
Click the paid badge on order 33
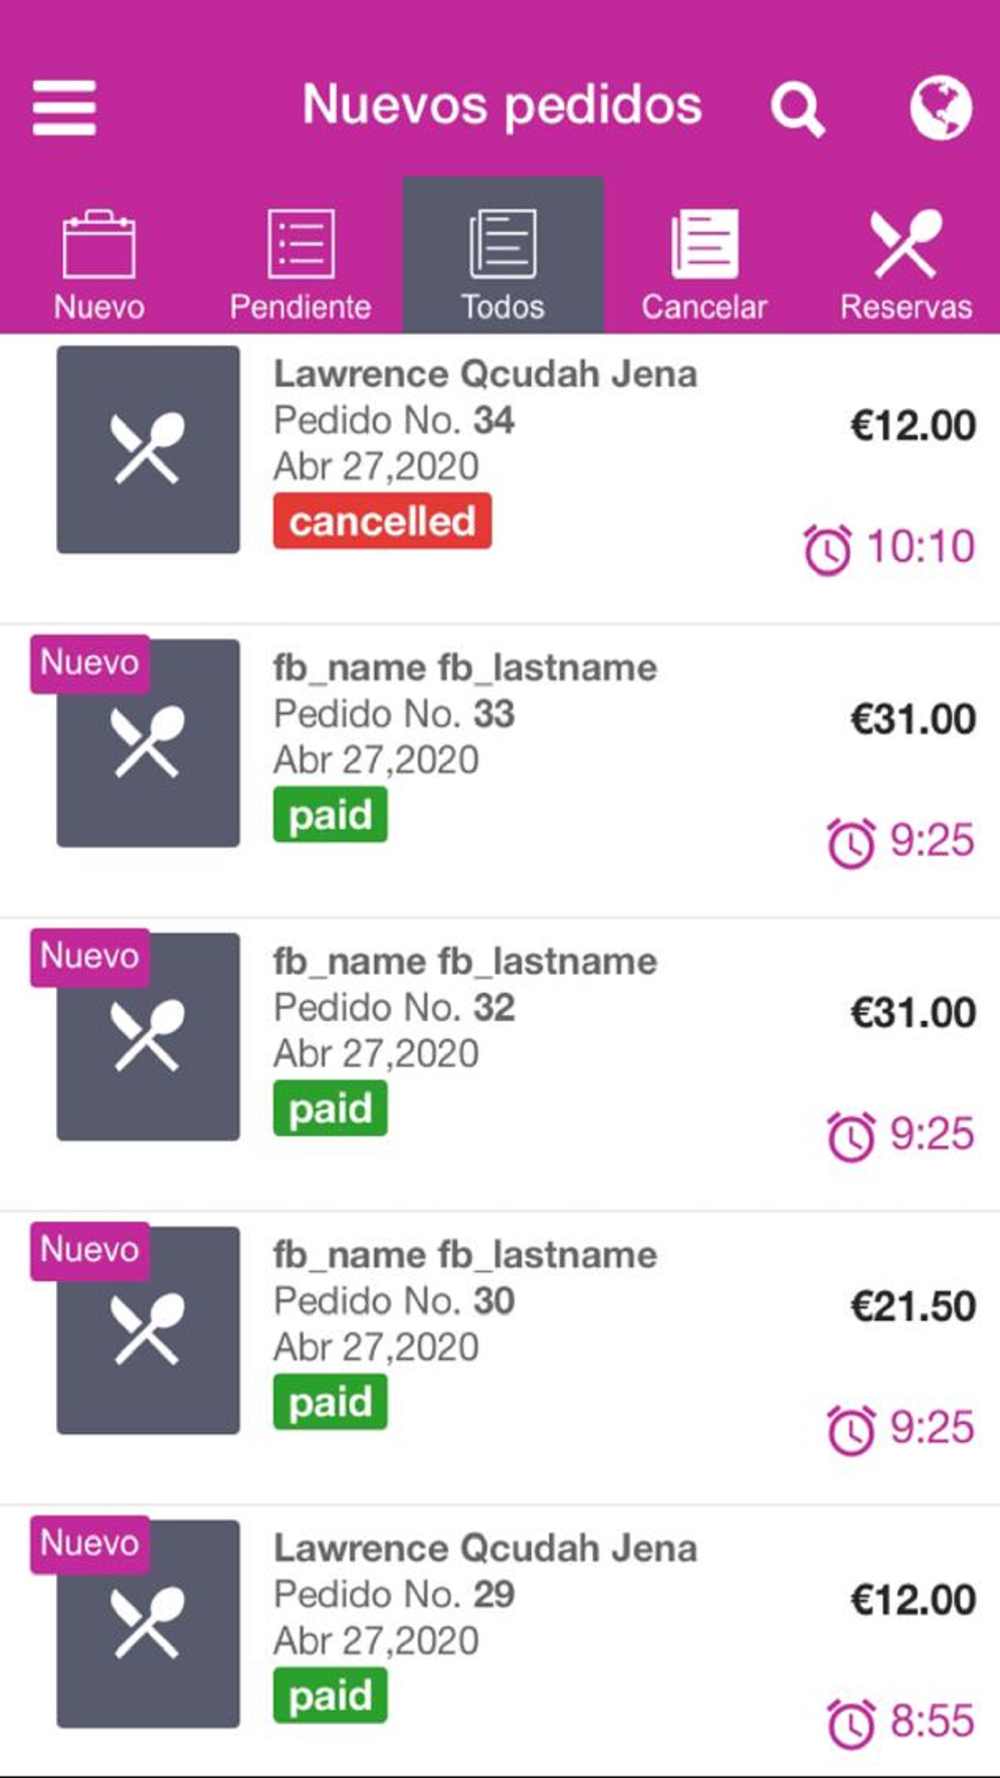[330, 815]
